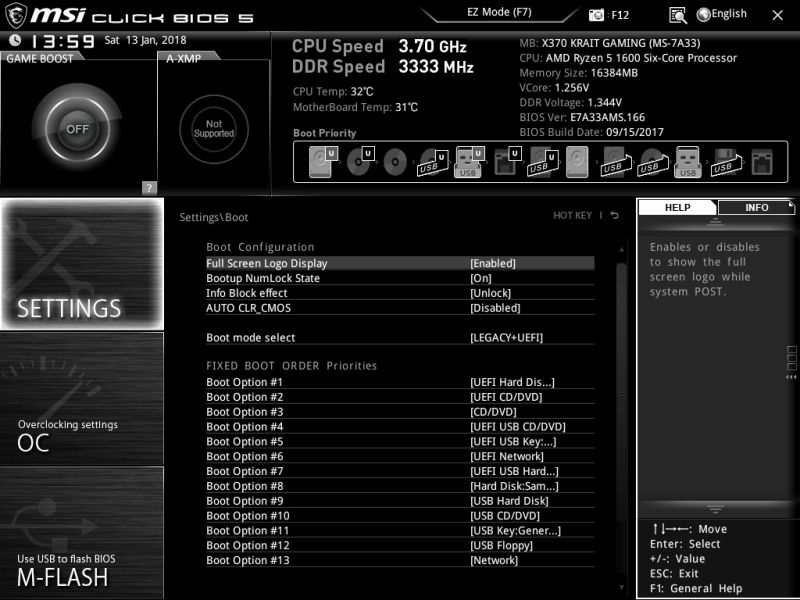The image size is (800, 600).
Task: Click the clock icon beside the time
Action: click(x=15, y=40)
